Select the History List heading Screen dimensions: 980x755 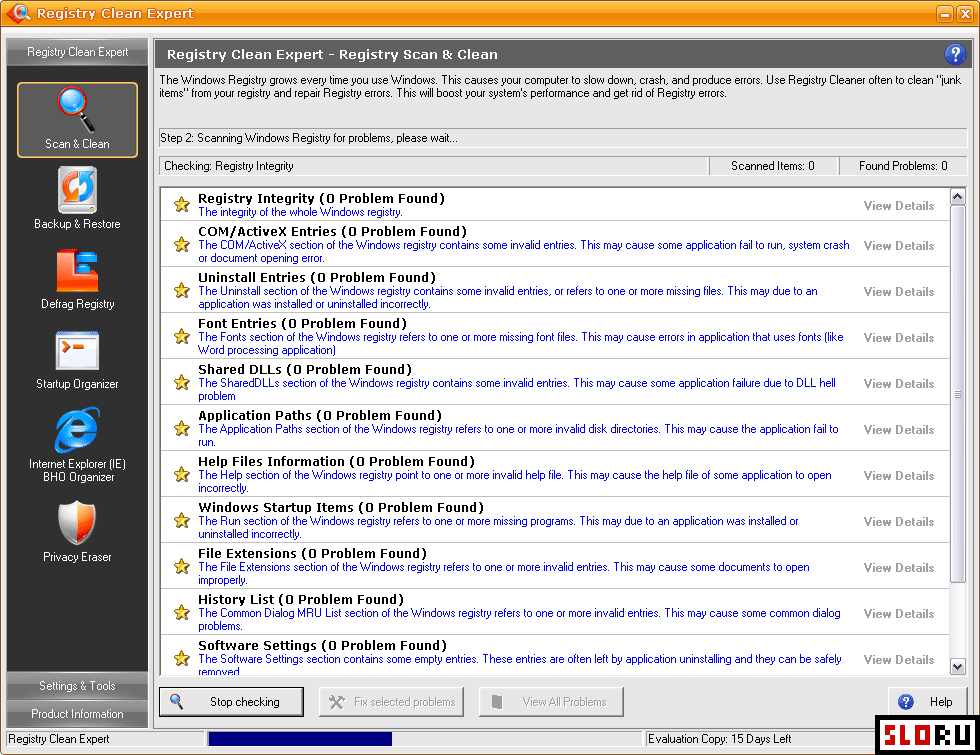(x=301, y=599)
